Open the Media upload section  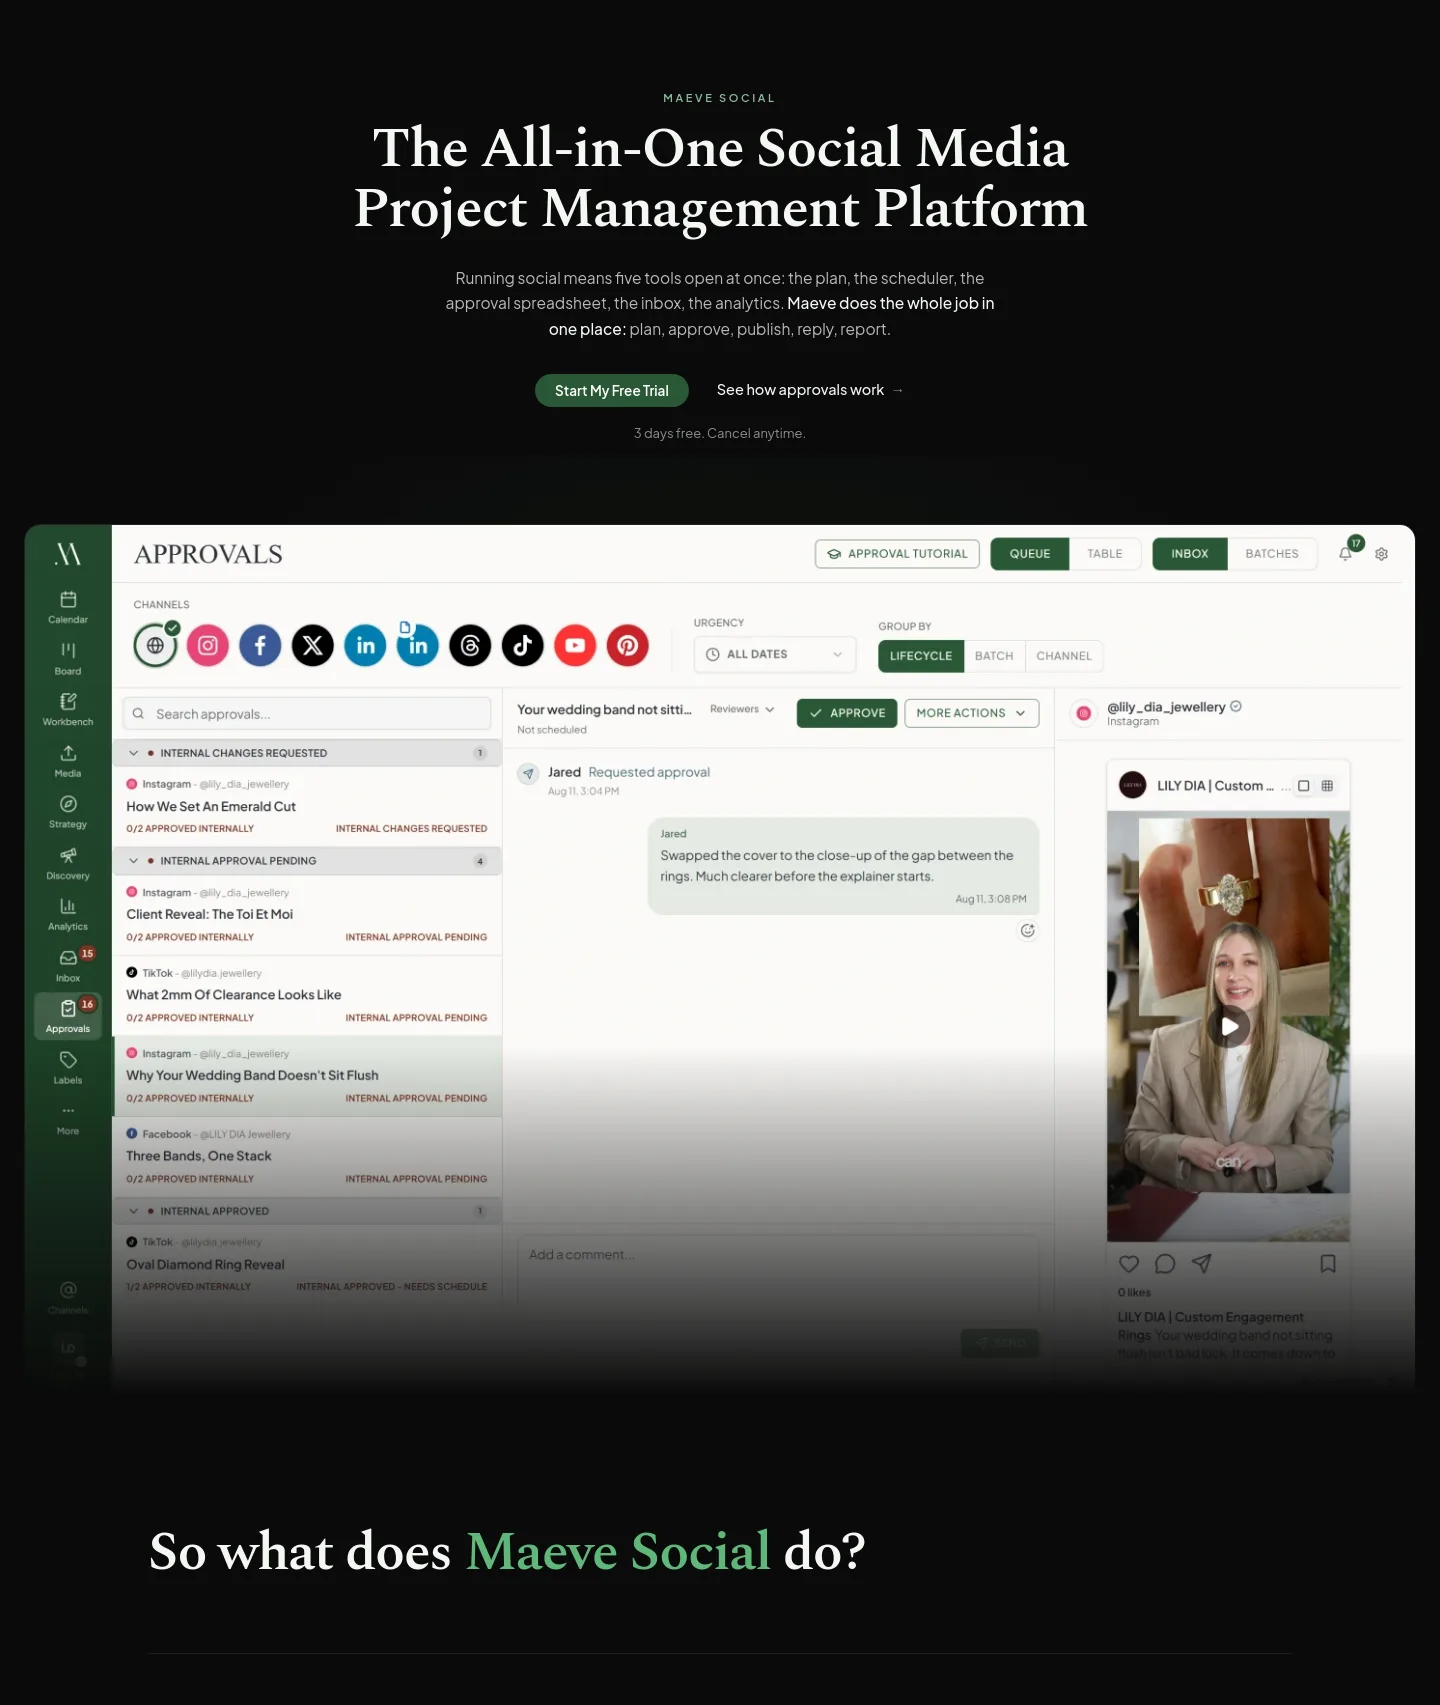click(68, 760)
